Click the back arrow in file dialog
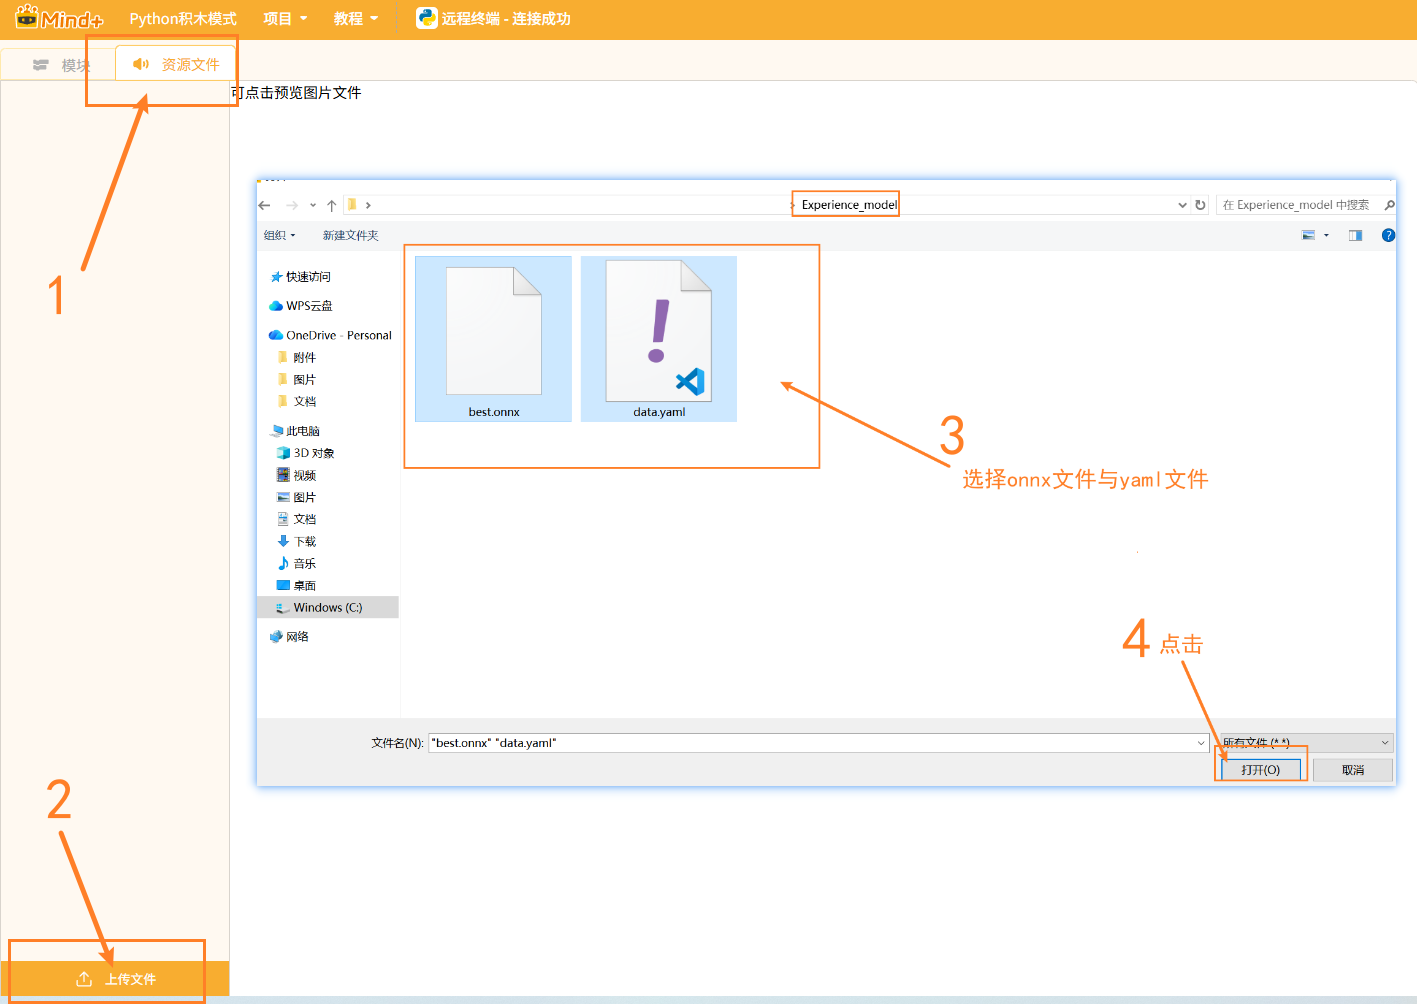The height and width of the screenshot is (1004, 1417). click(265, 205)
